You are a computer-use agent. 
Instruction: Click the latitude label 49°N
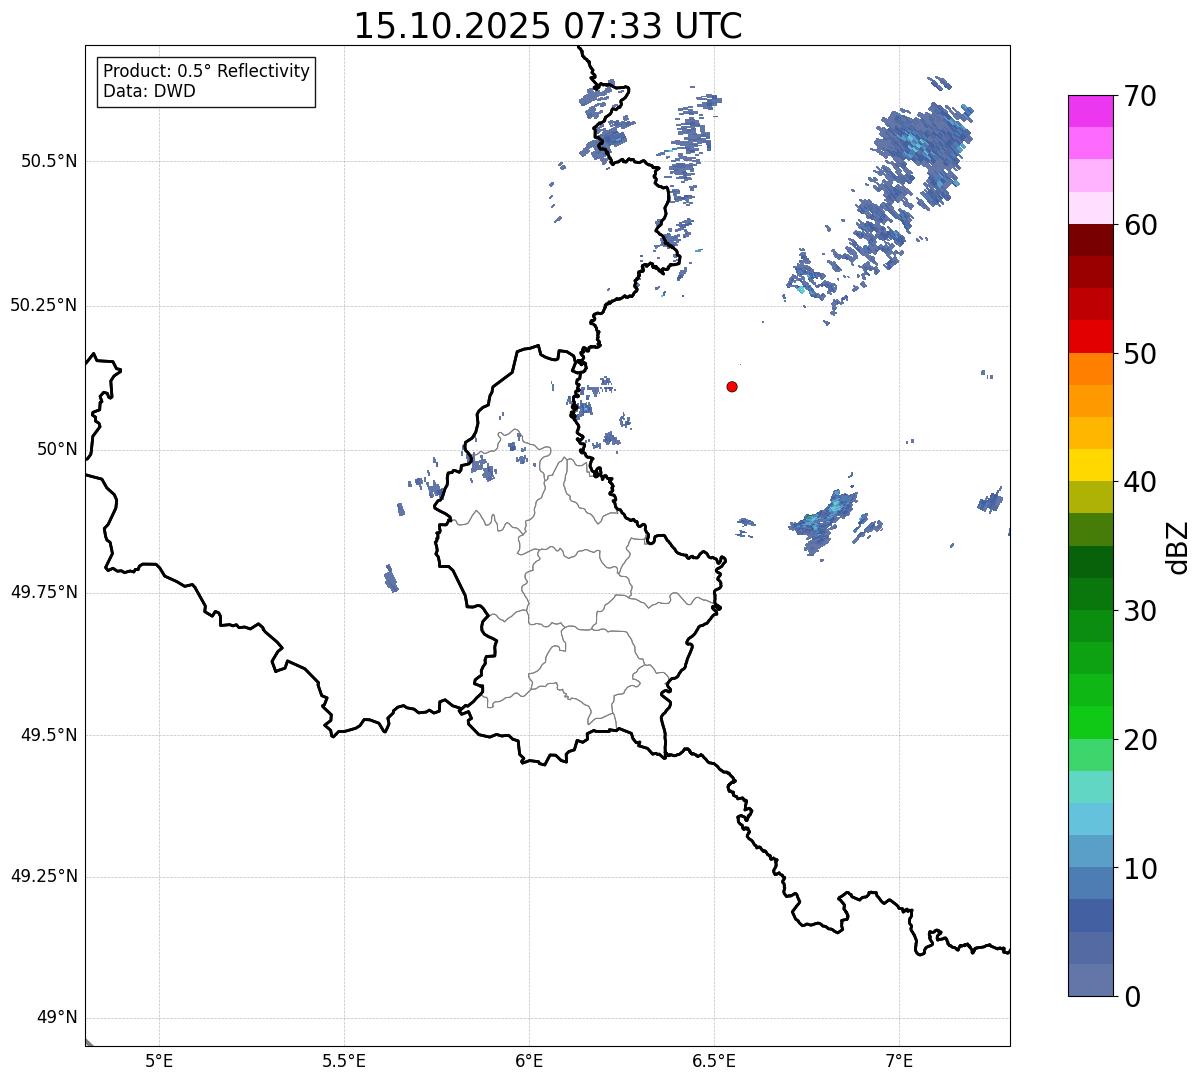click(x=57, y=1018)
